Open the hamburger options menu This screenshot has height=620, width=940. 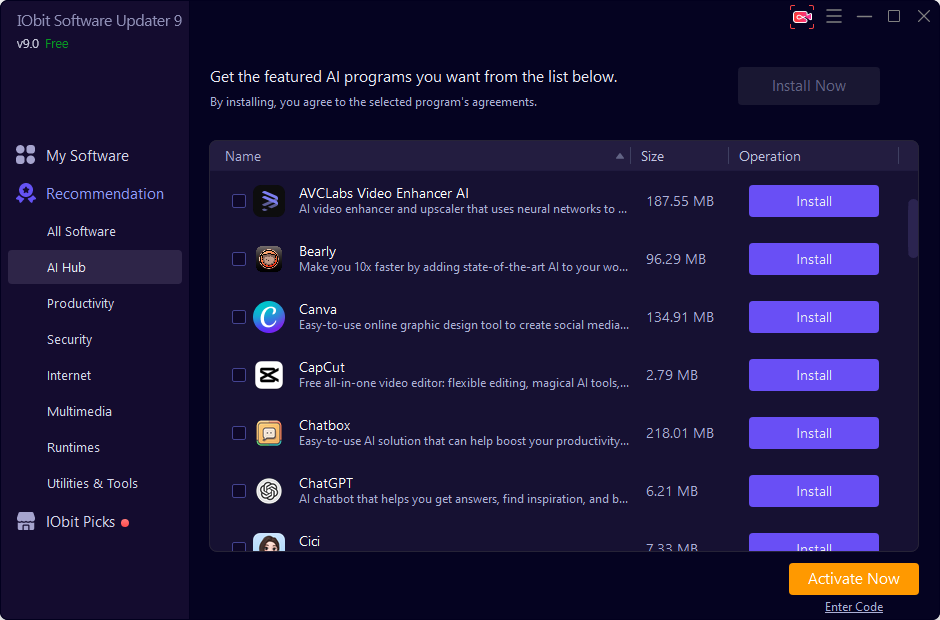click(x=834, y=16)
